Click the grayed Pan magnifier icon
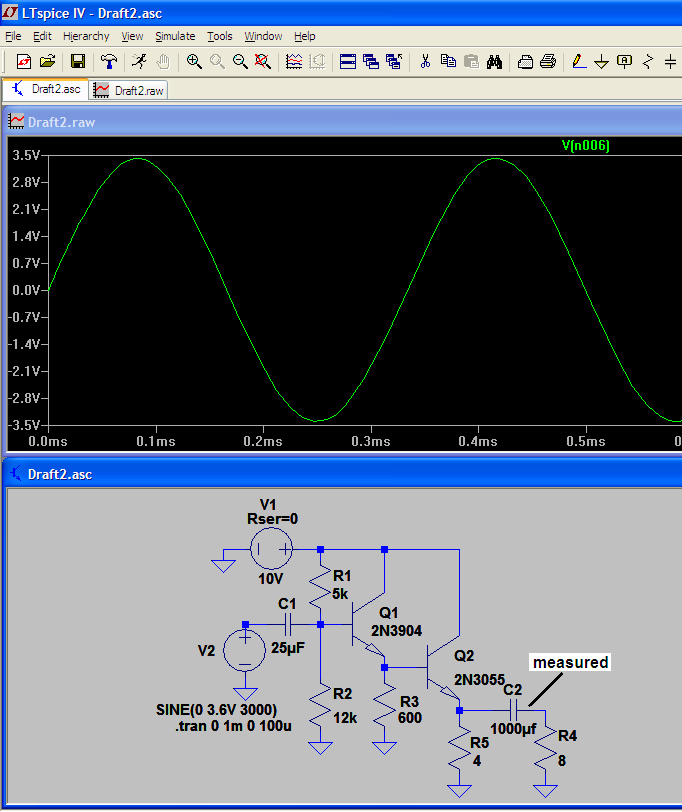Image resolution: width=682 pixels, height=812 pixels. pyautogui.click(x=217, y=62)
